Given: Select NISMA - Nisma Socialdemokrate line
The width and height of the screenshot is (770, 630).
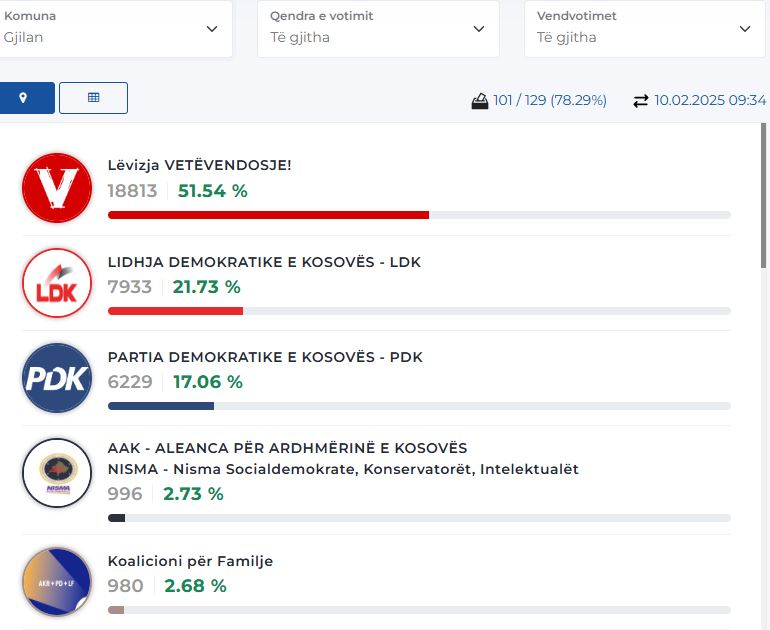Looking at the screenshot, I should (343, 469).
